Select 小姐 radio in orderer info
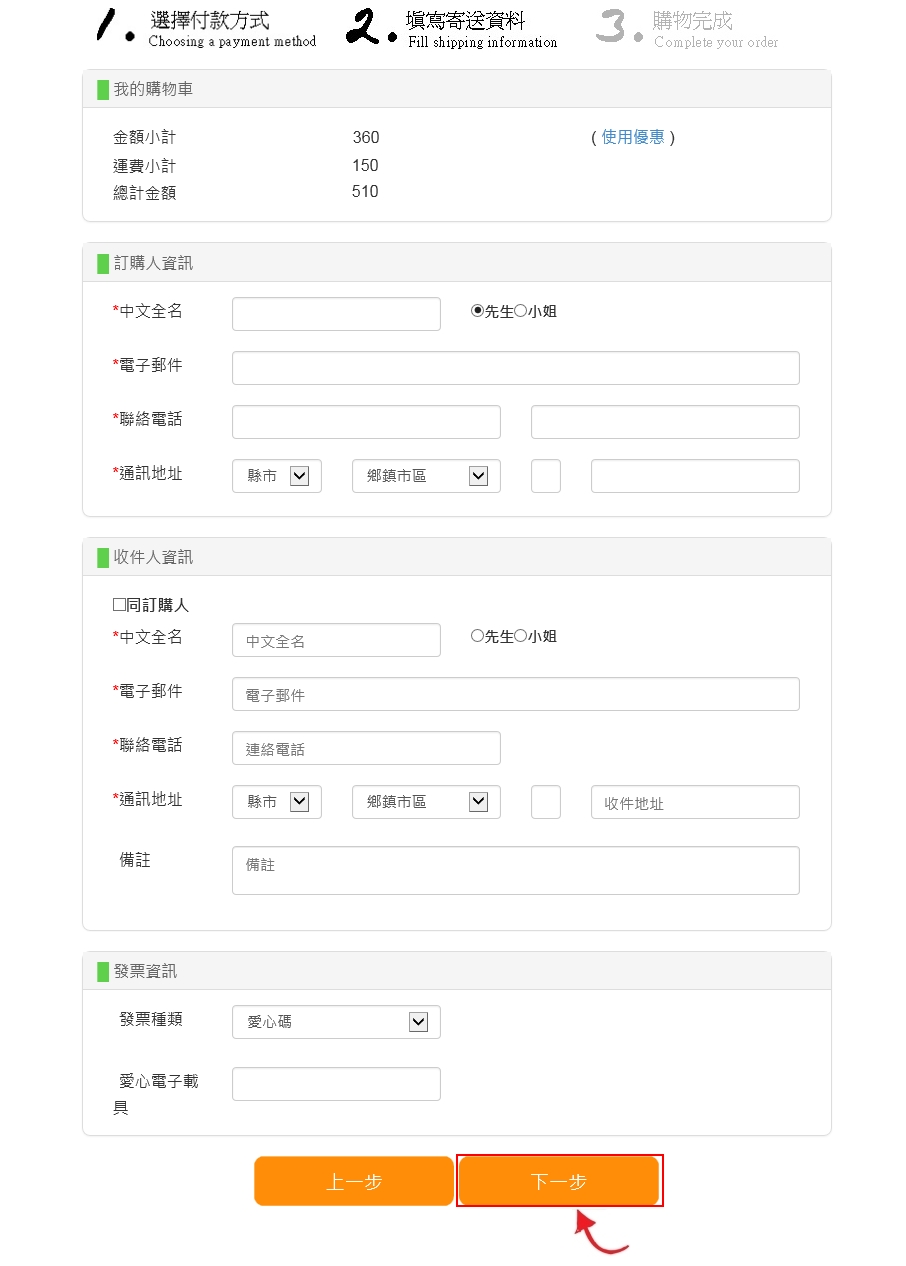The image size is (906, 1266). tap(521, 311)
